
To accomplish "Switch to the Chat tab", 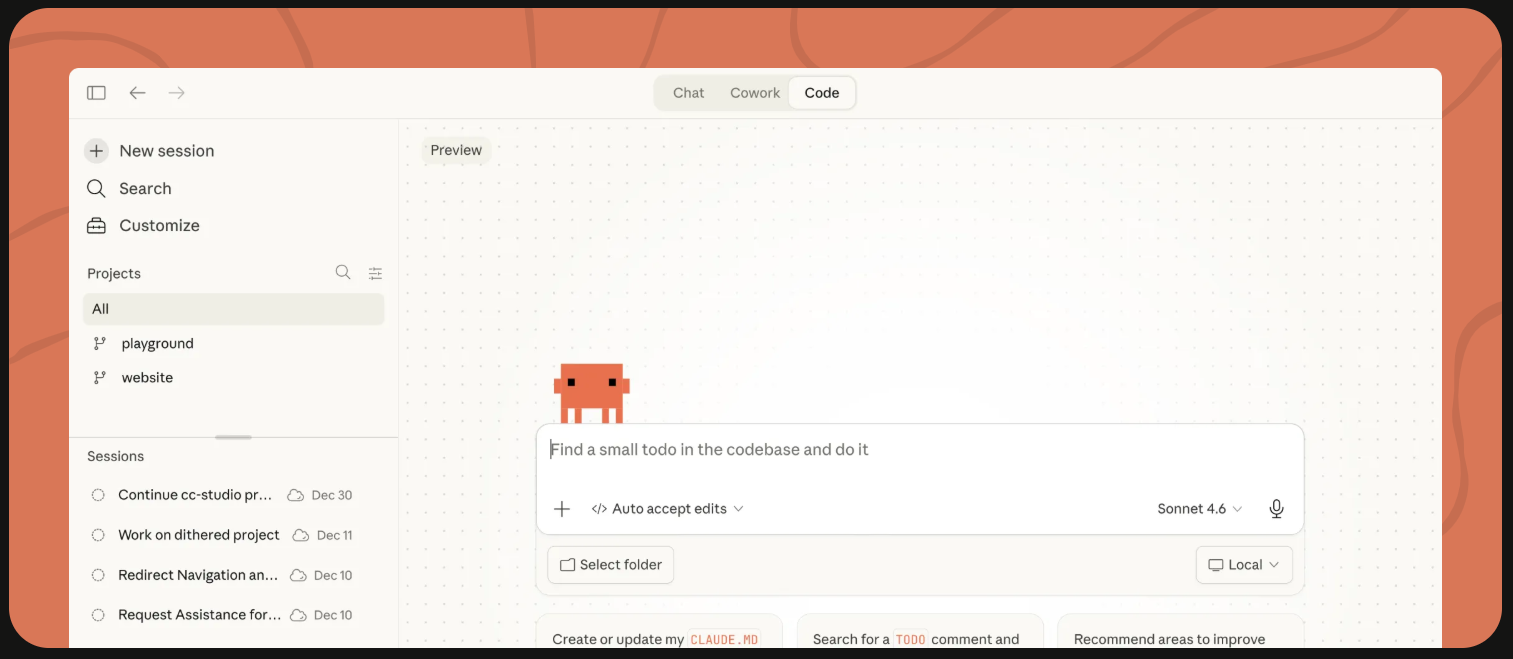I will [x=688, y=93].
